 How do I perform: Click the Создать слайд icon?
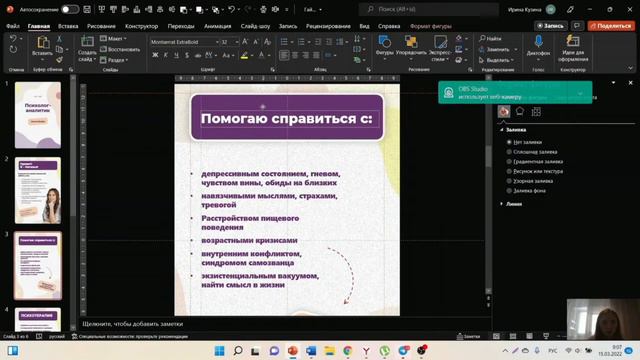pos(87,42)
